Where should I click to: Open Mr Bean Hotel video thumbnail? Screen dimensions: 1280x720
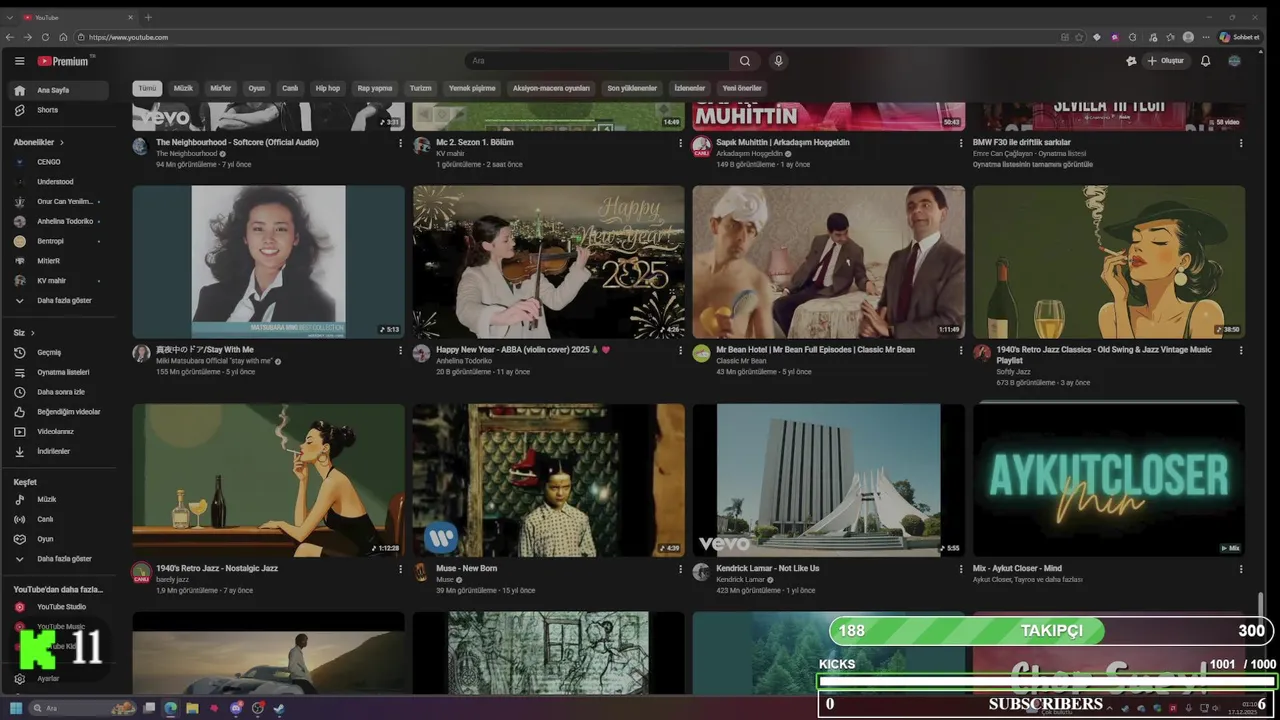pos(829,261)
